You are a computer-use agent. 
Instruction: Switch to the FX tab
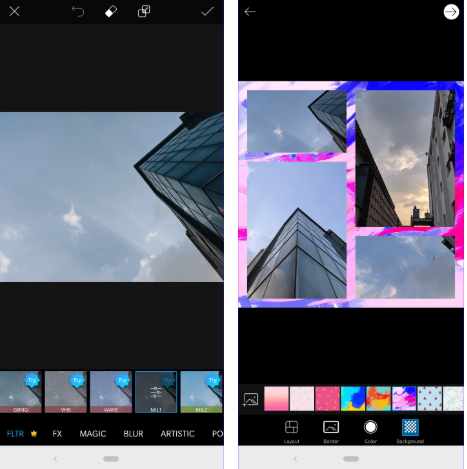click(57, 434)
